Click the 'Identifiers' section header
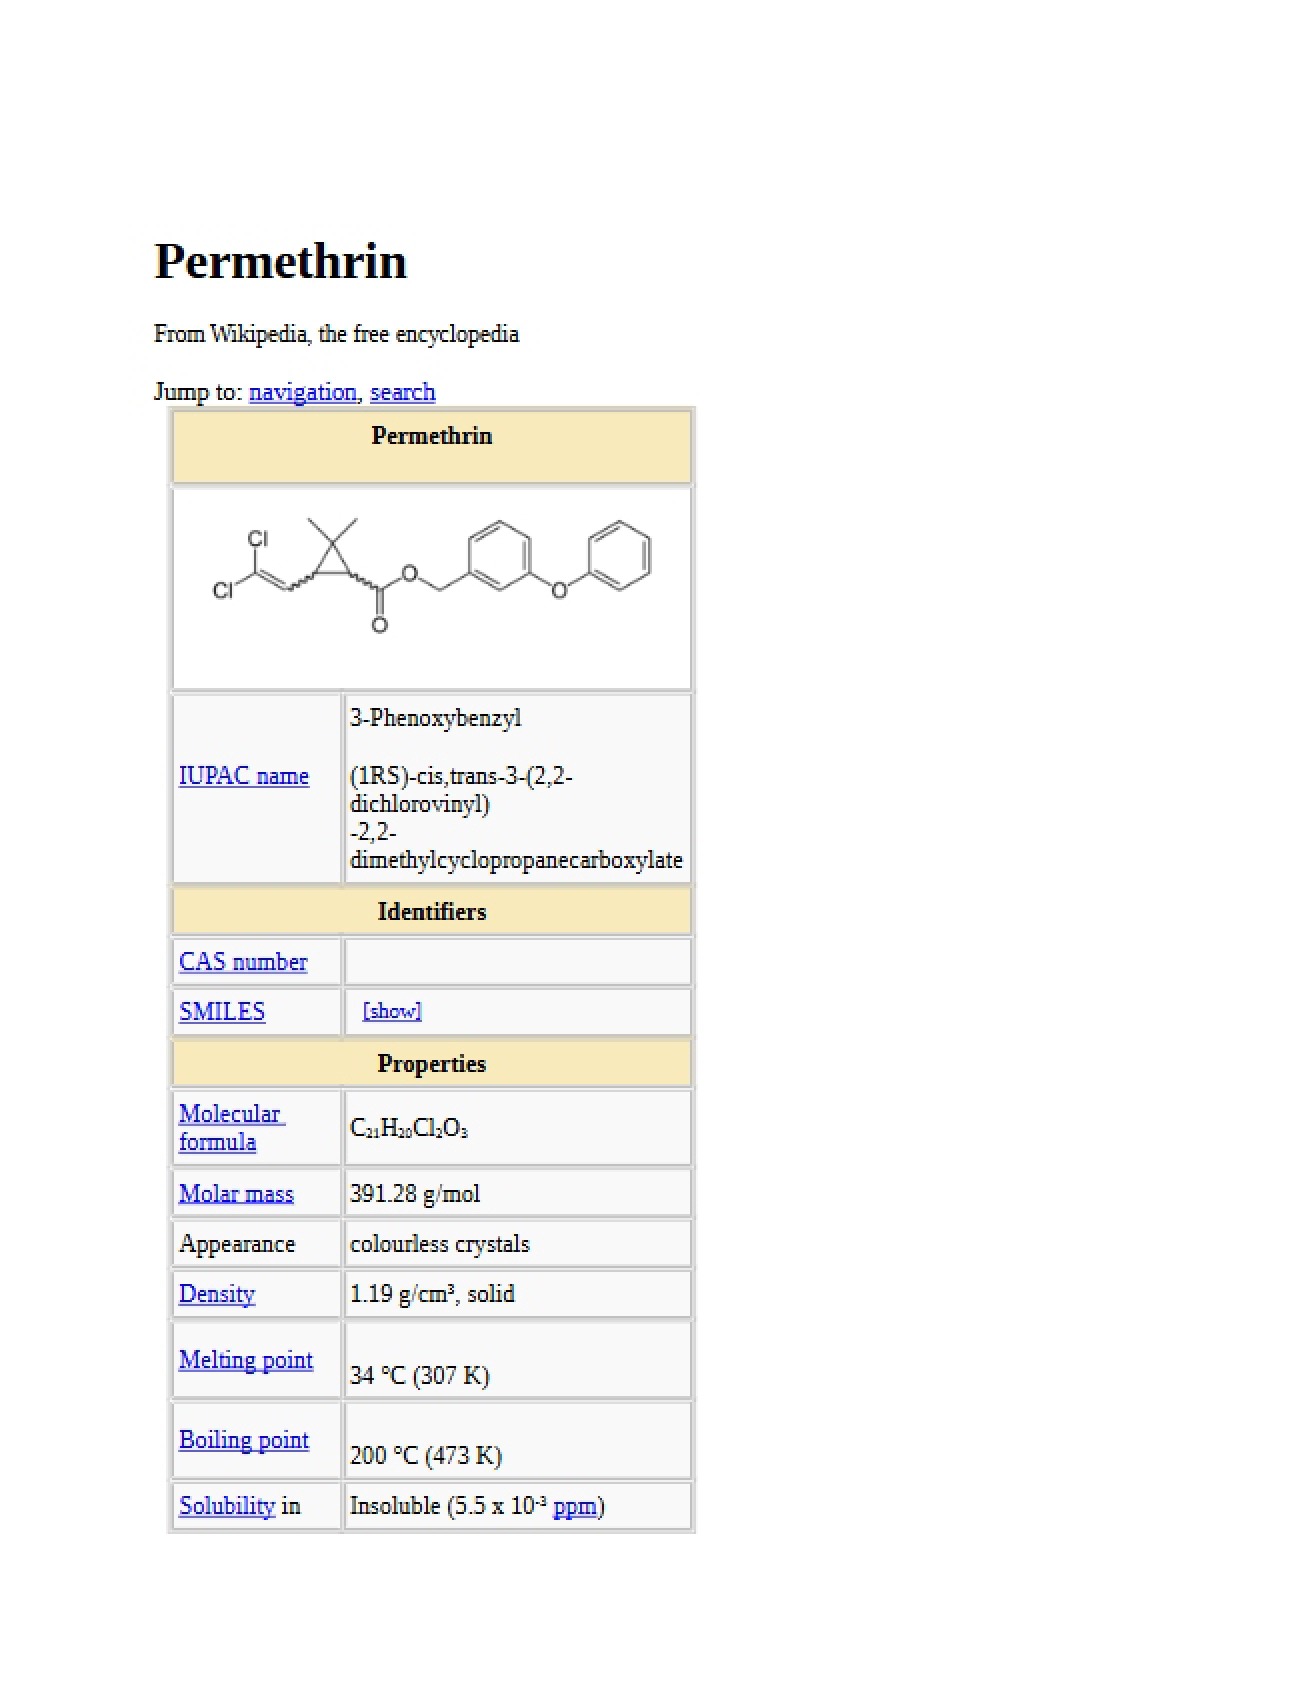1306x1692 pixels. coord(432,912)
